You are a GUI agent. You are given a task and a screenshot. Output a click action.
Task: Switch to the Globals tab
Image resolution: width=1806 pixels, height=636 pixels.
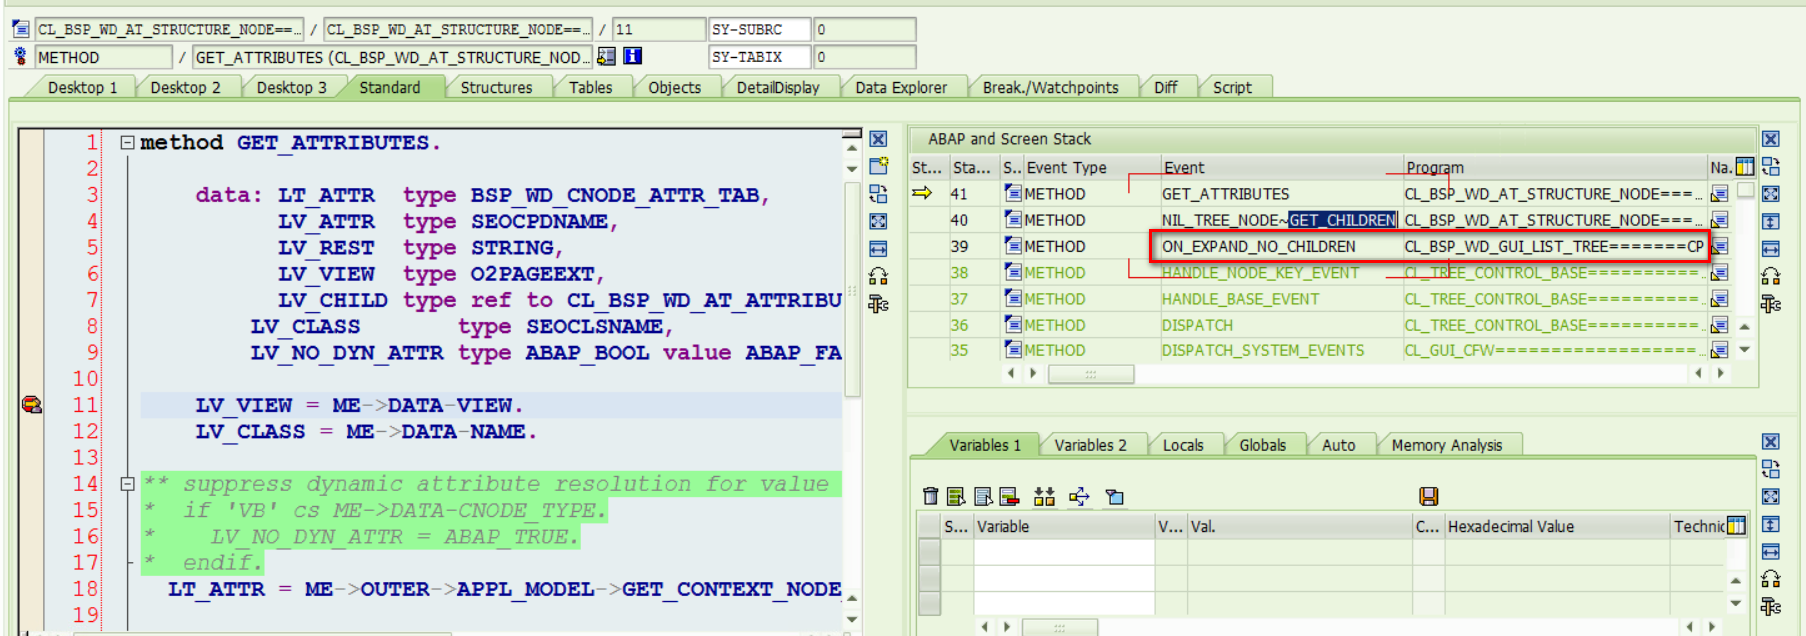[1262, 445]
